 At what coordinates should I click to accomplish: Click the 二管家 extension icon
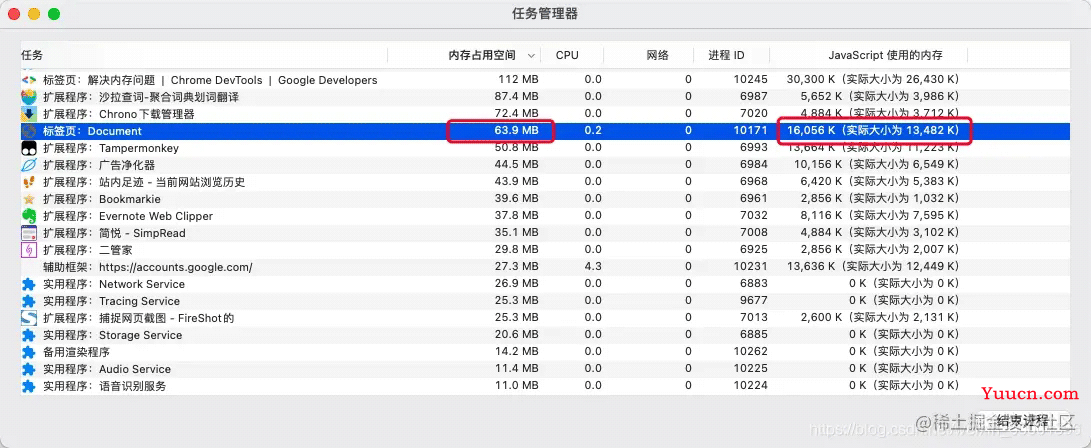click(29, 250)
